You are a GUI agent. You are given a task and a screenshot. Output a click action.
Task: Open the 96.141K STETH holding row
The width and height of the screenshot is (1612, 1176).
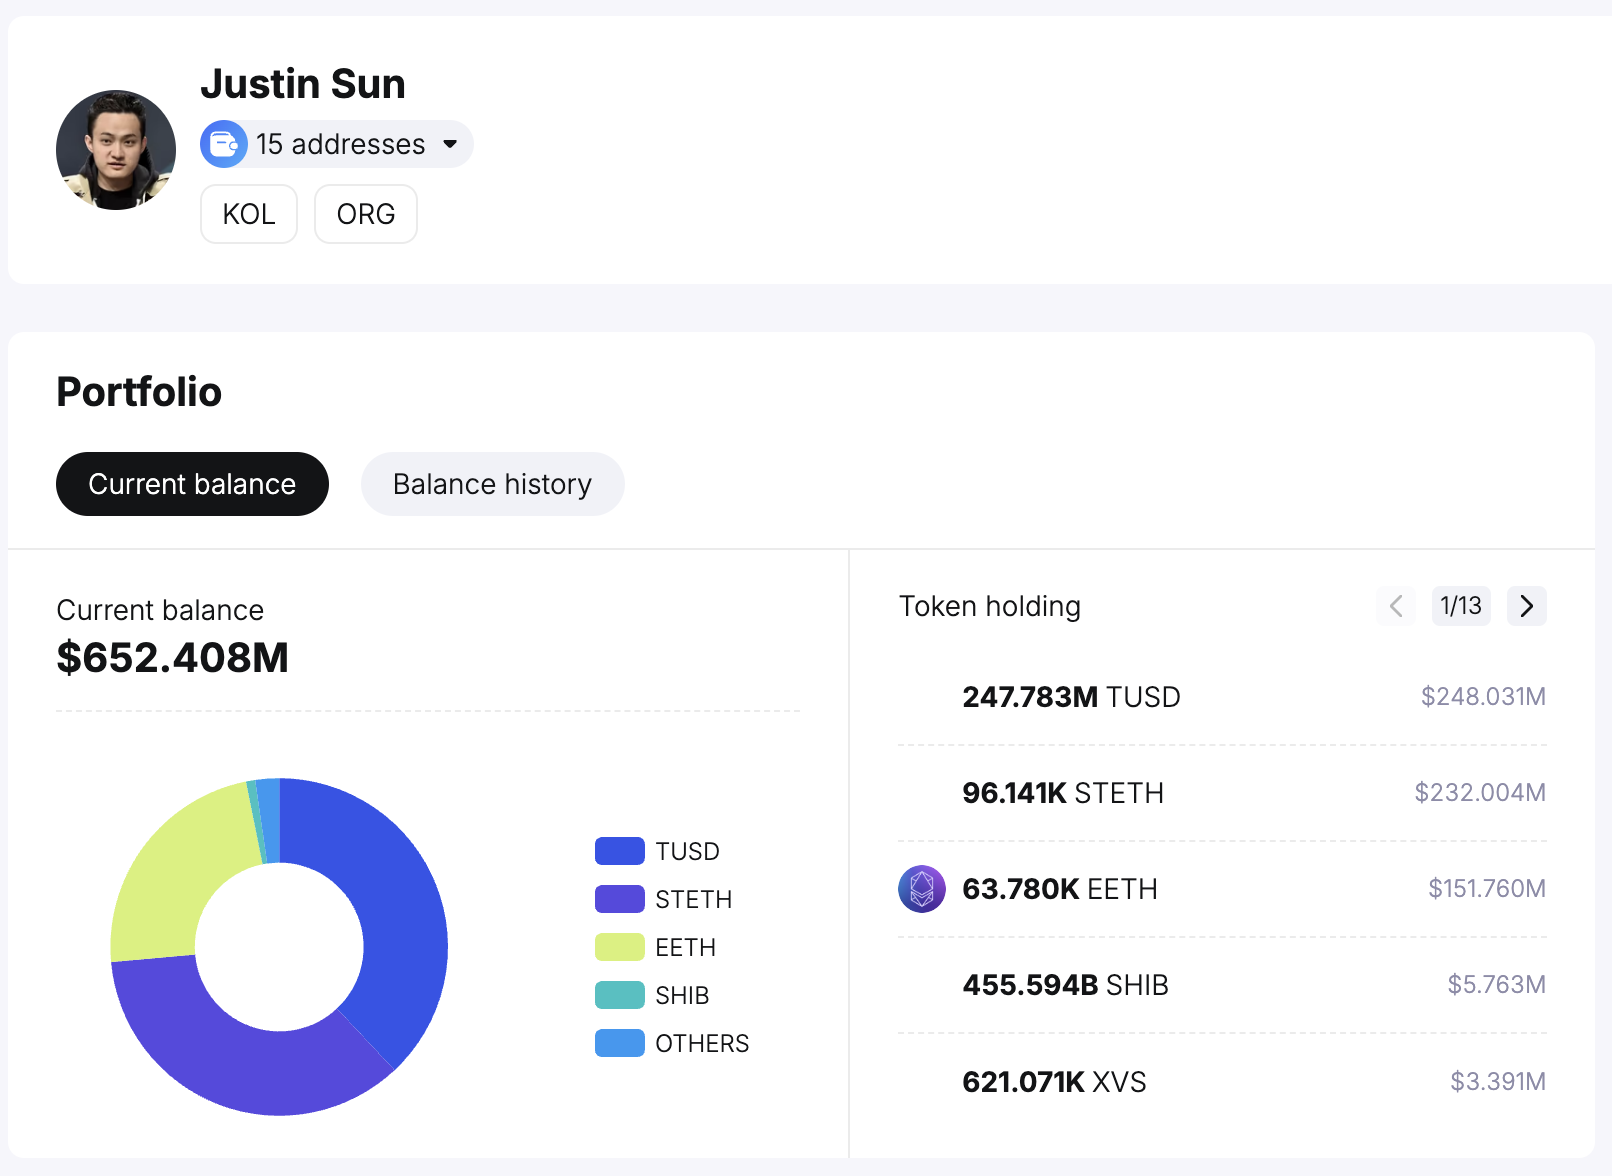[1221, 793]
